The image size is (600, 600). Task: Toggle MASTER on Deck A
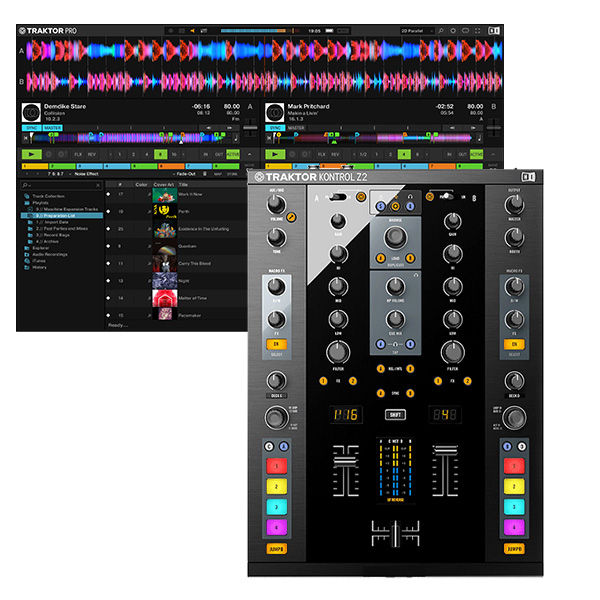point(53,128)
